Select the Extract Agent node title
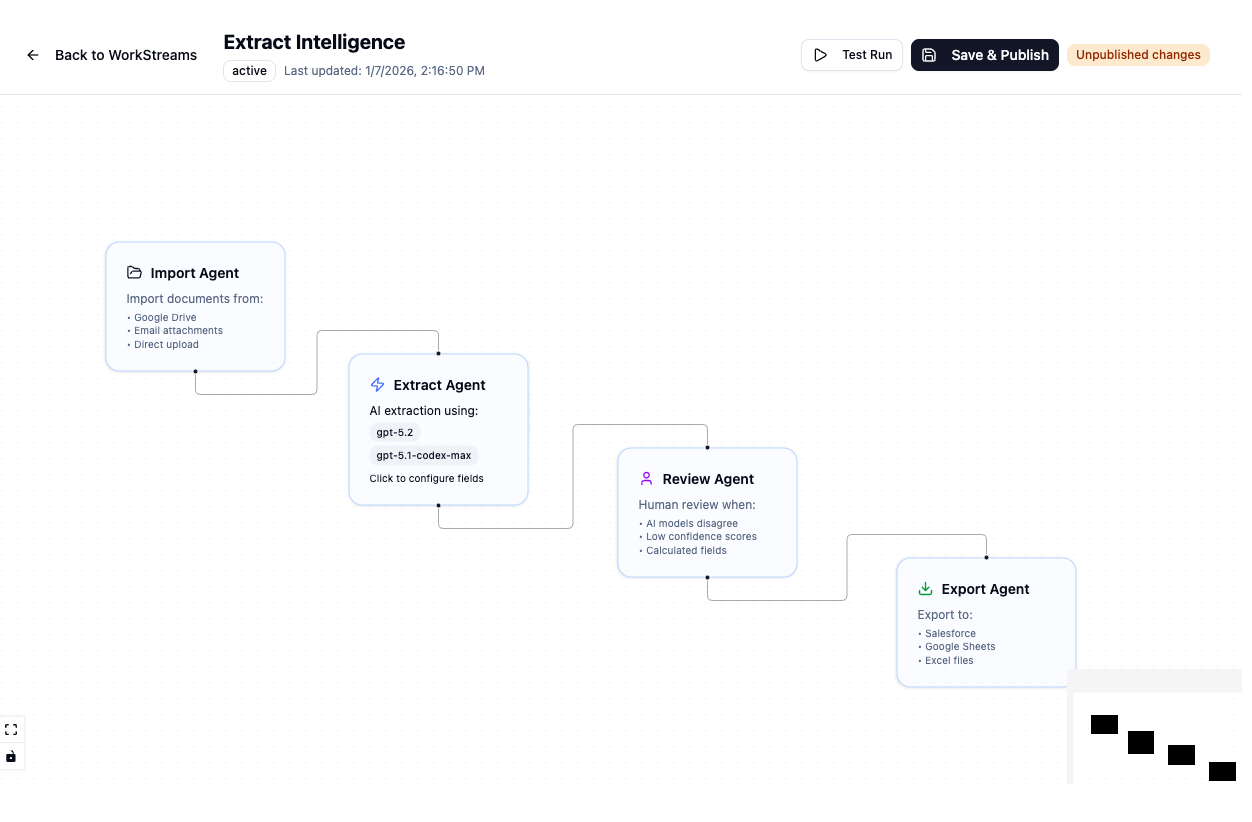 [x=439, y=385]
